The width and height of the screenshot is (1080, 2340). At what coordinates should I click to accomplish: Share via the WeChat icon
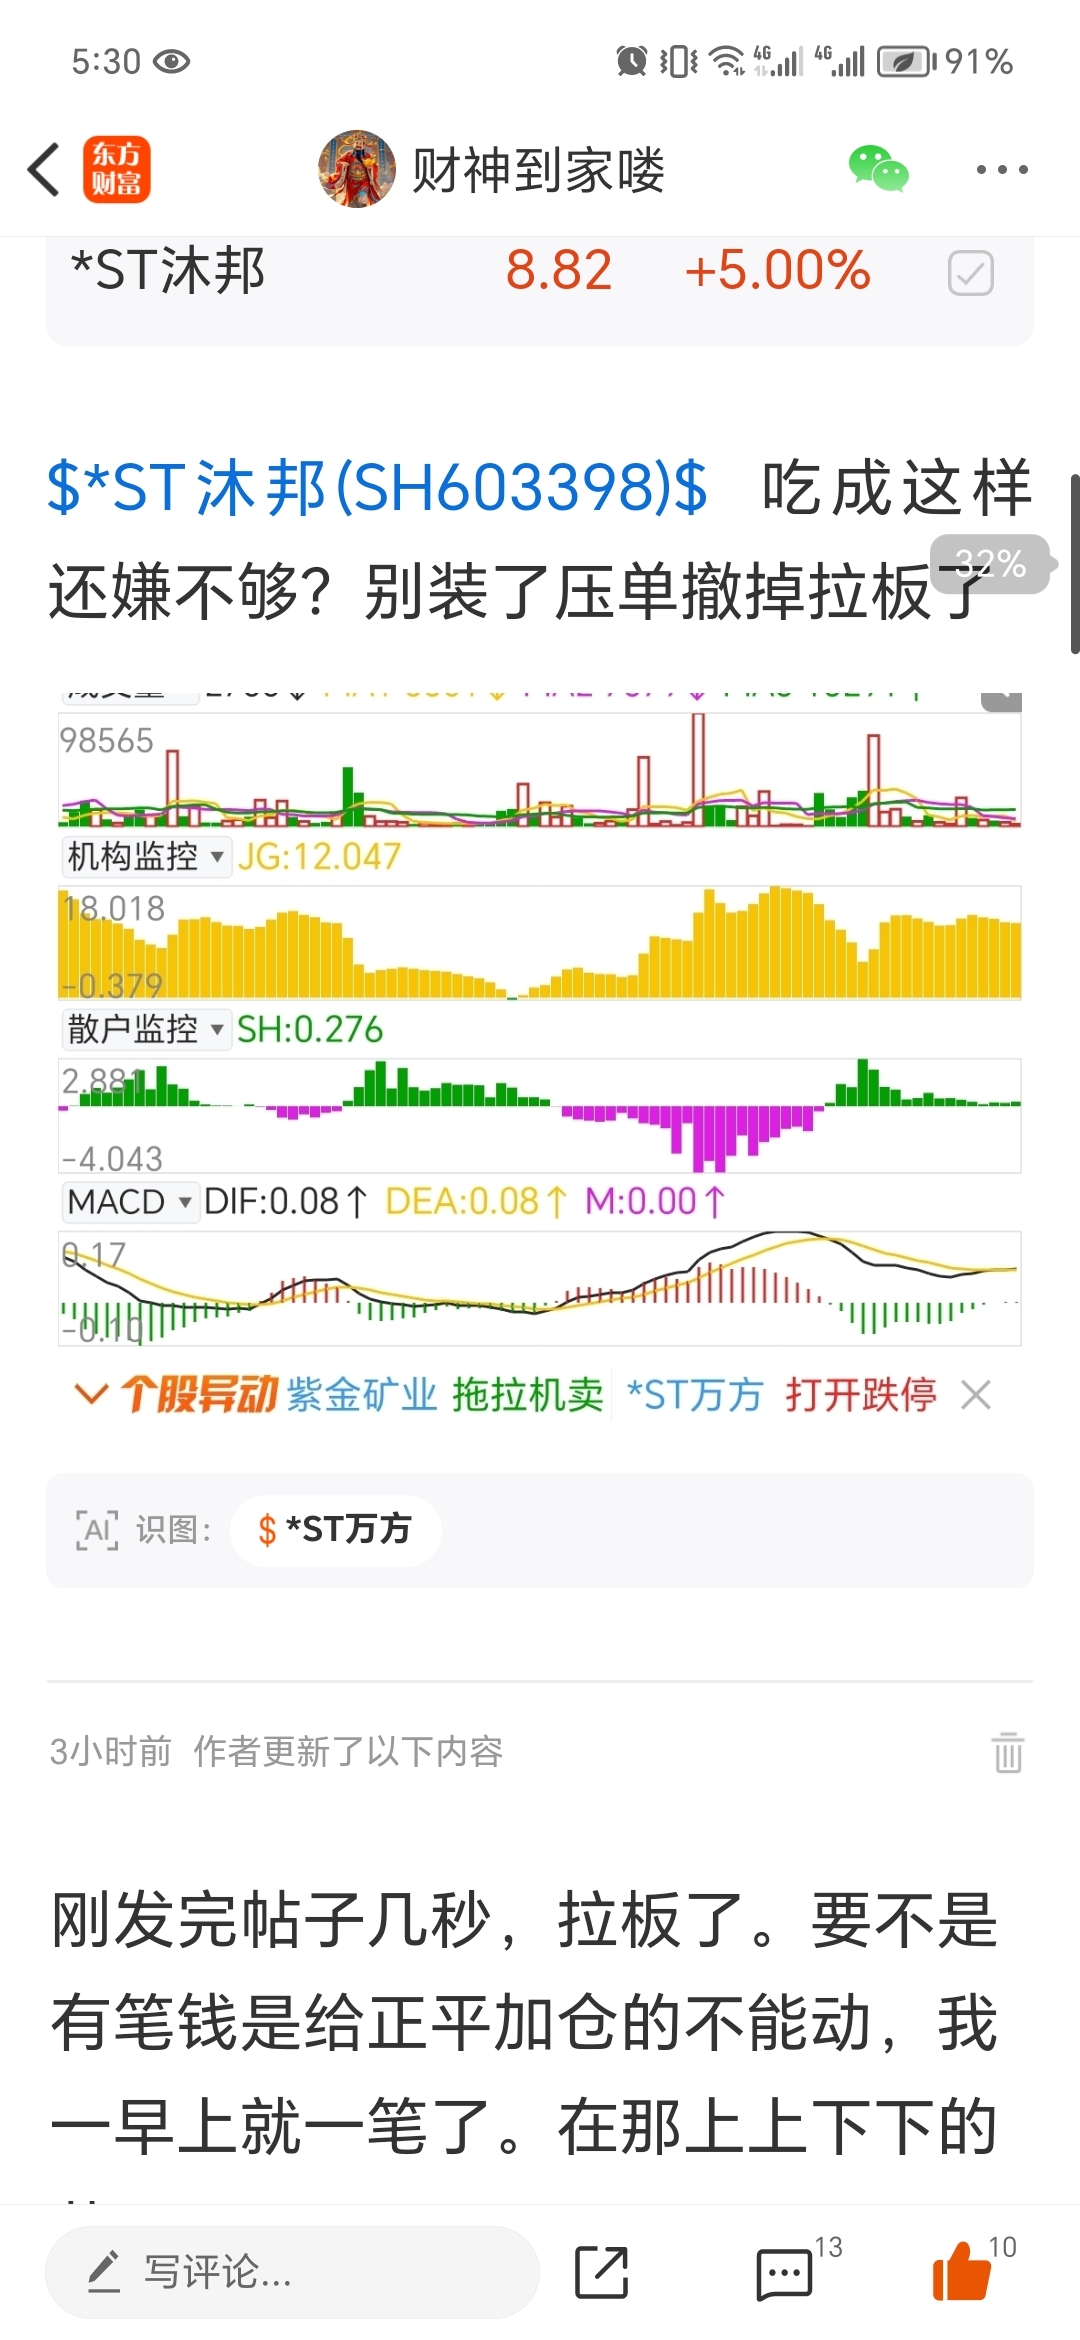[878, 169]
